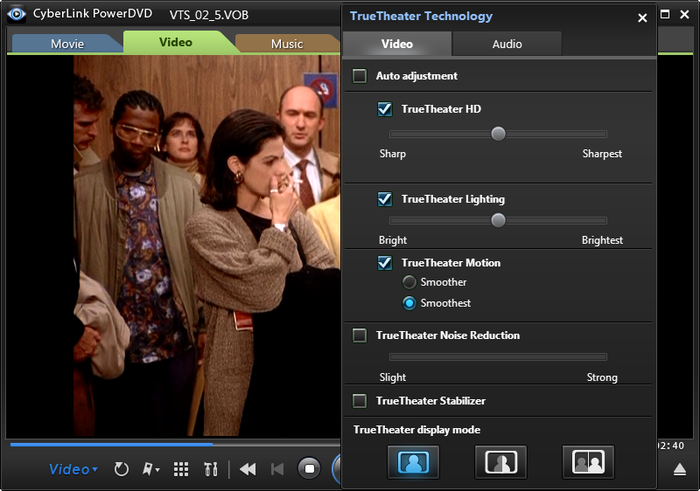Click the TrueTheater HD sharpness slider handle
The width and height of the screenshot is (700, 491).
498,133
